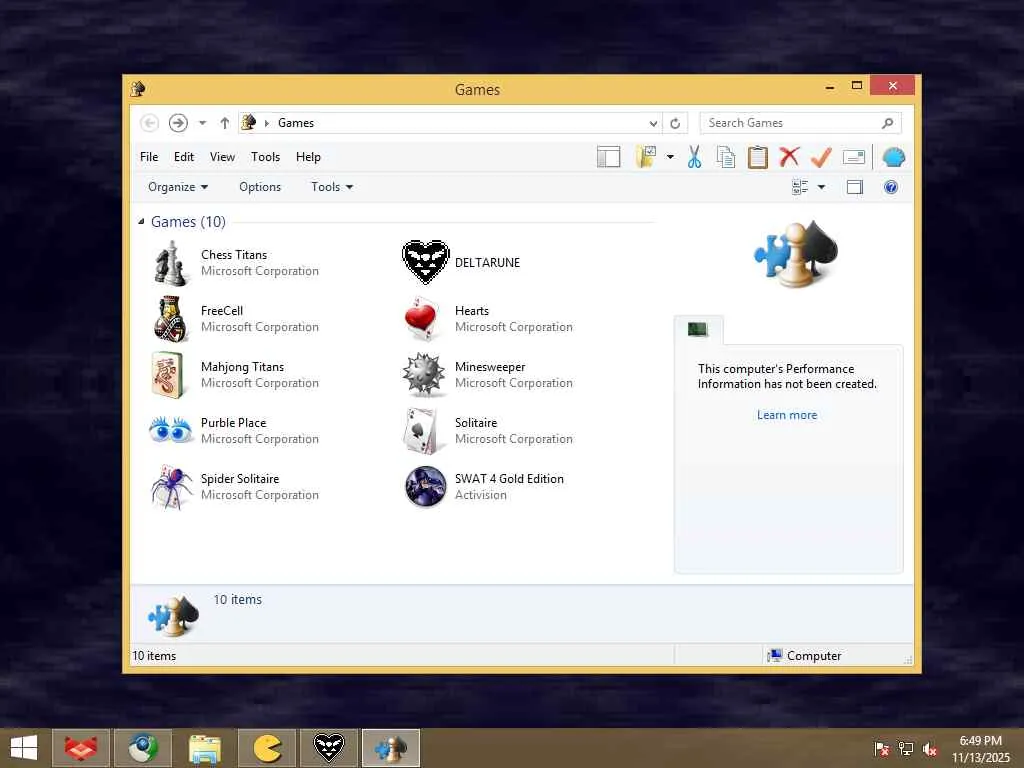The height and width of the screenshot is (768, 1024).
Task: Click Games in the address breadcrumb
Action: tap(296, 123)
